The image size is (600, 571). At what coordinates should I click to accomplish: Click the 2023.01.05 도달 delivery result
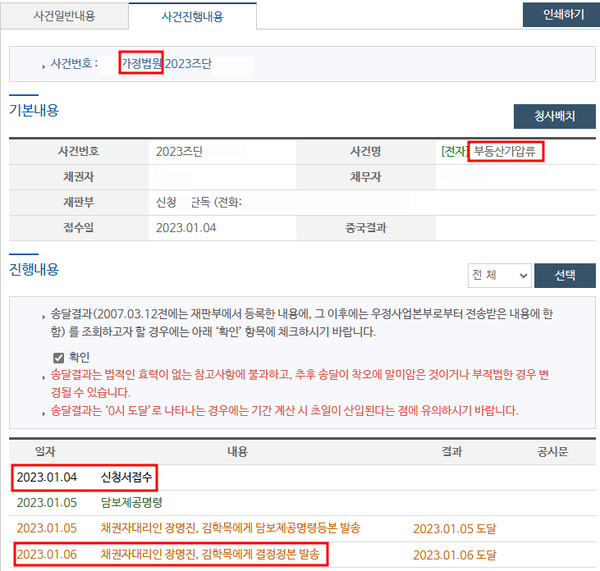pos(454,527)
